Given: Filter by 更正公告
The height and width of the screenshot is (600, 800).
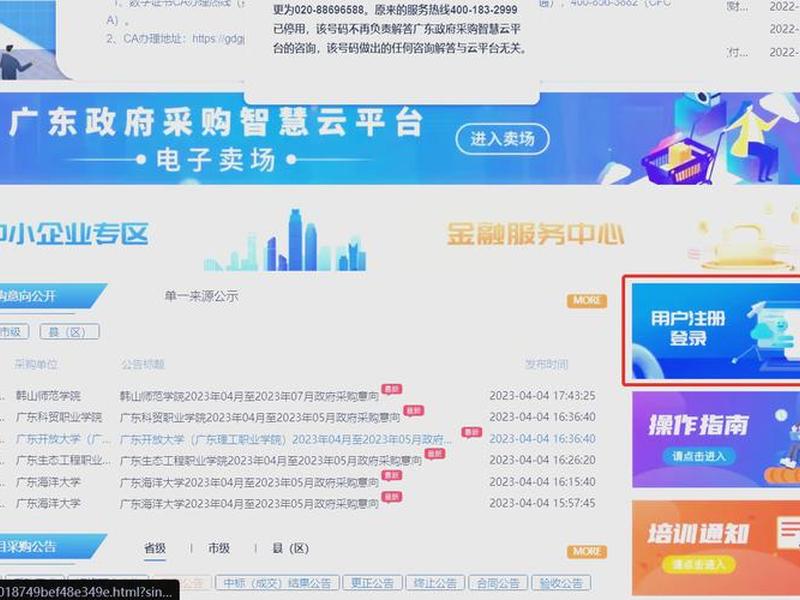Looking at the screenshot, I should [372, 583].
